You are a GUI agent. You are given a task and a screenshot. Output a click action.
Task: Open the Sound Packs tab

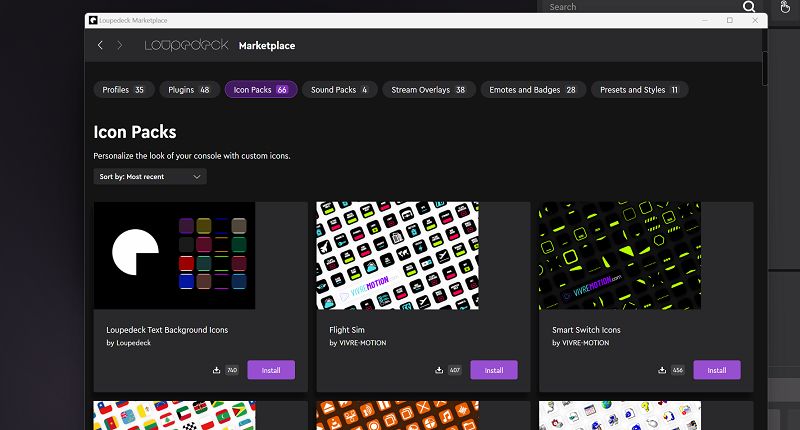[339, 90]
